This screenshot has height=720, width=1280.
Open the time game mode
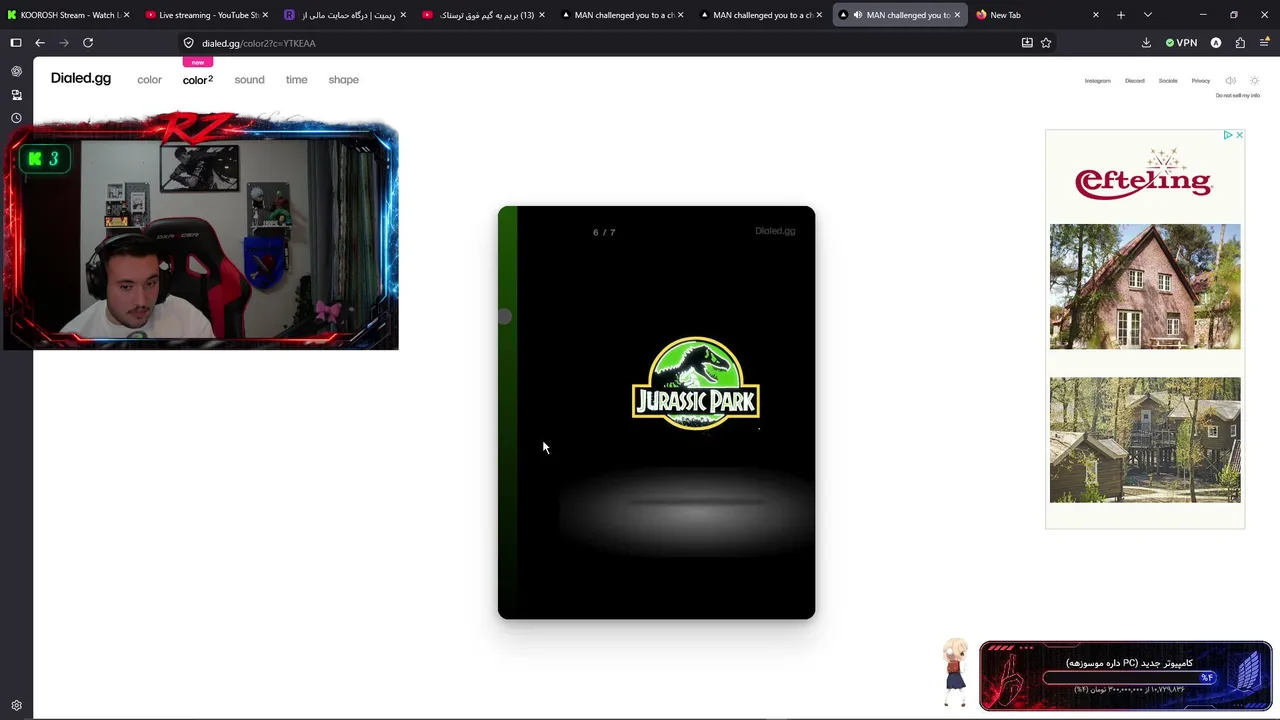coord(296,80)
